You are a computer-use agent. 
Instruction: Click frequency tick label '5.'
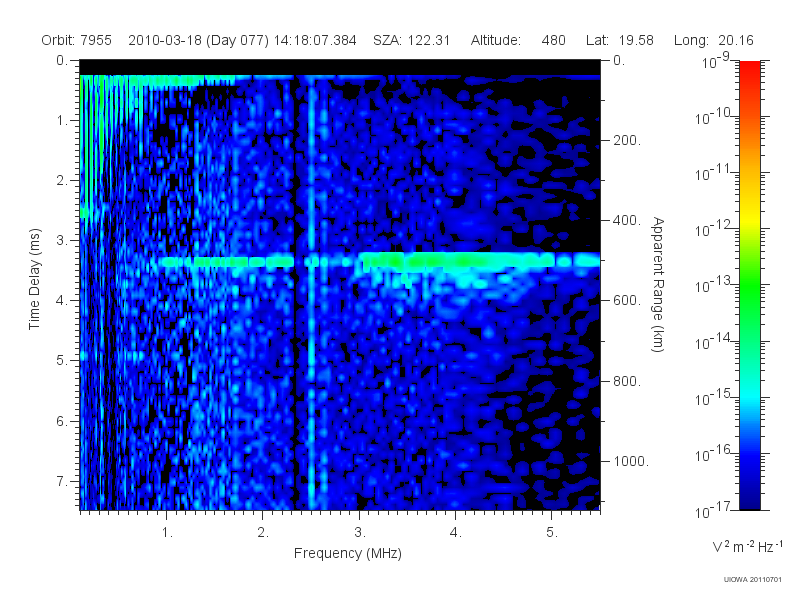(552, 532)
